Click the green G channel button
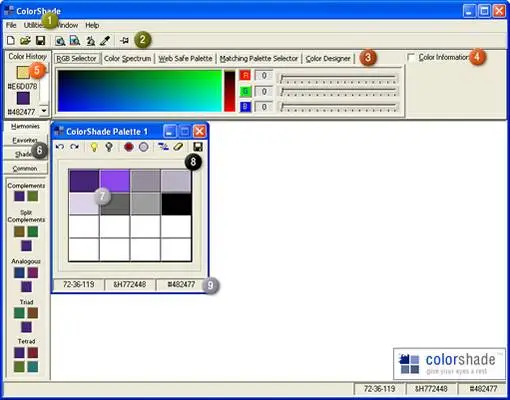510x400 pixels. (245, 91)
